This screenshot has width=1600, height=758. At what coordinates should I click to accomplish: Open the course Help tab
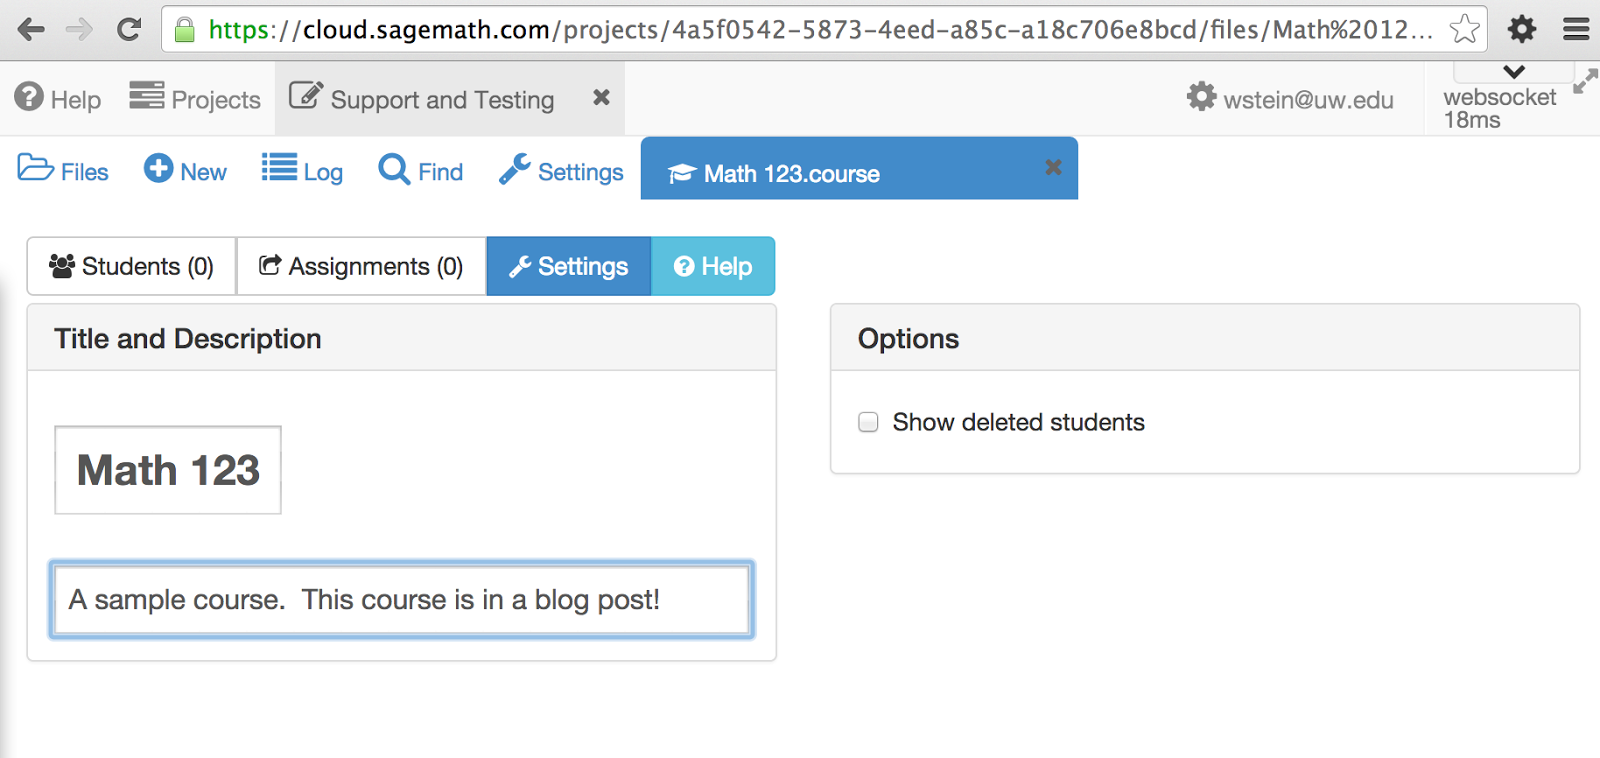[x=713, y=266]
